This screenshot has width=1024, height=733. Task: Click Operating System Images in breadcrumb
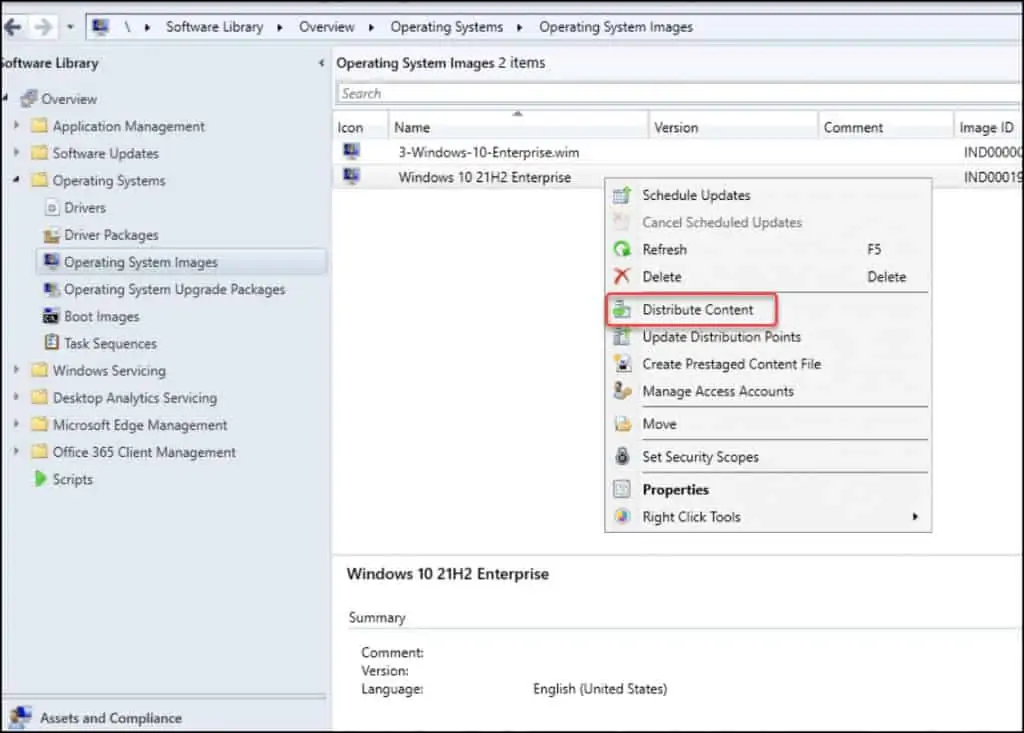coord(616,27)
